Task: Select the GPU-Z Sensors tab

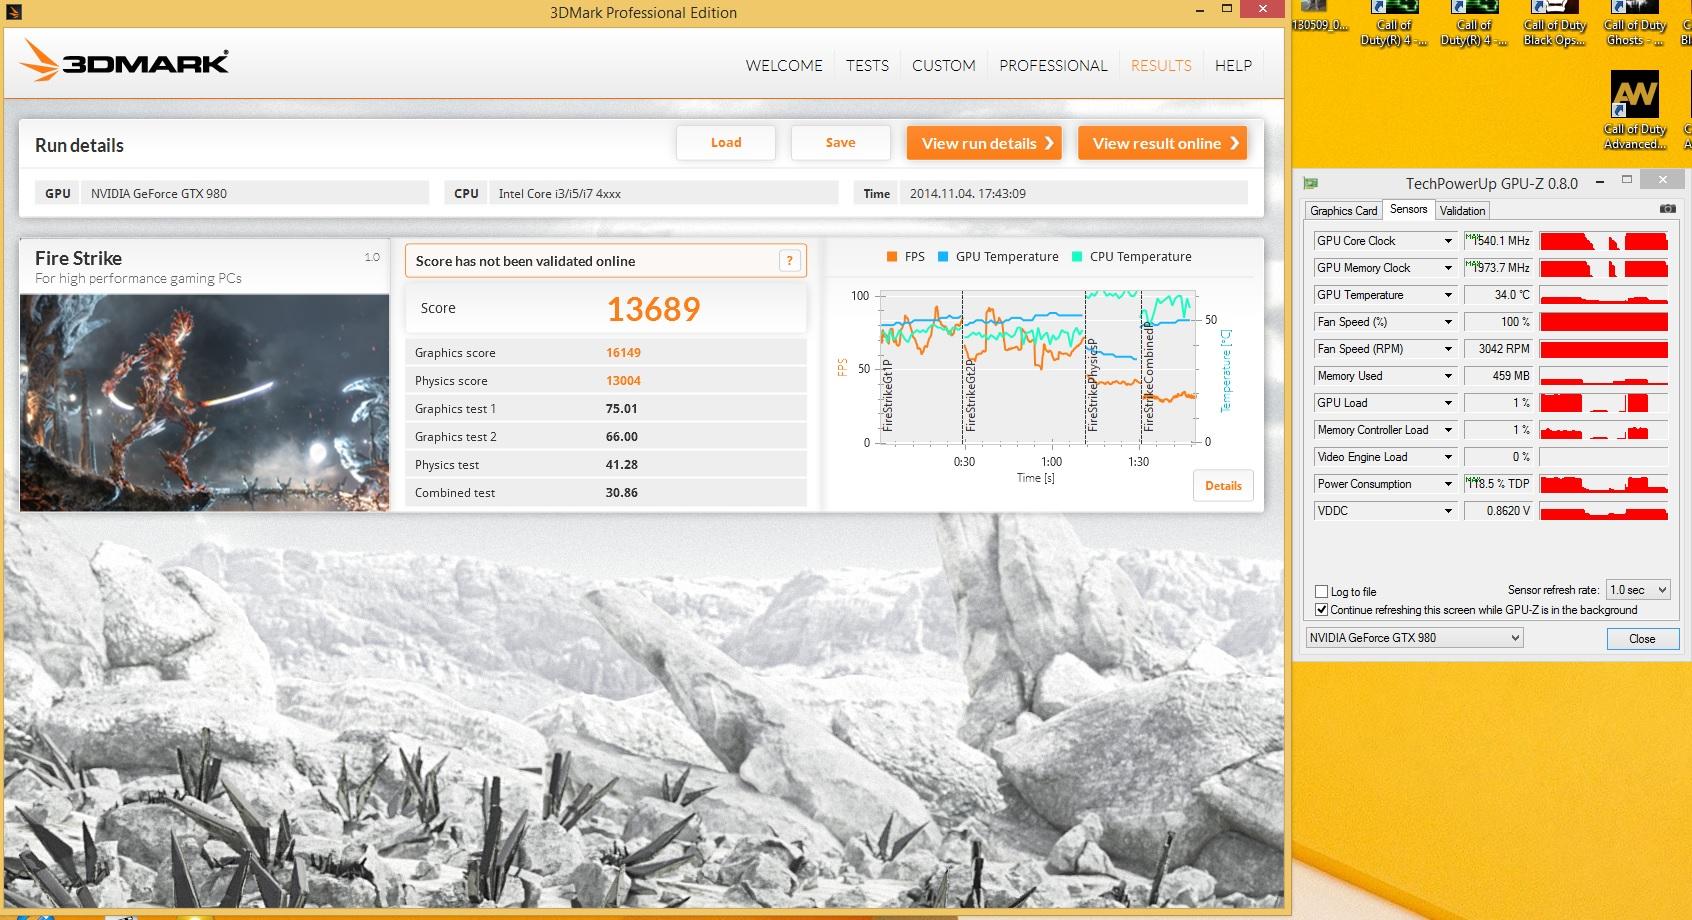Action: (x=1408, y=209)
